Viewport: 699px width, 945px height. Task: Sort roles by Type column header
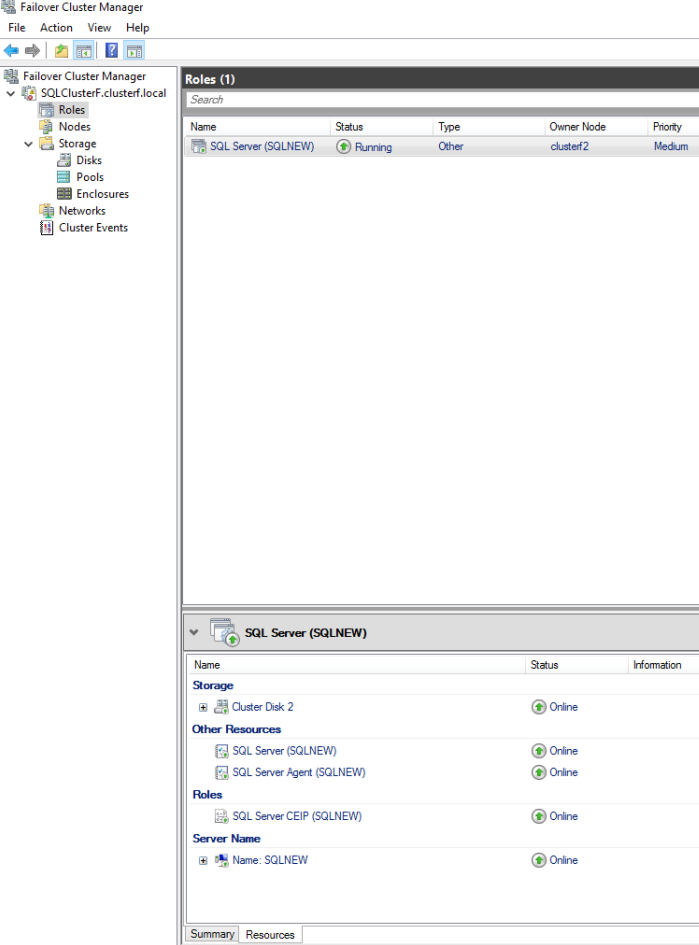[x=489, y=127]
